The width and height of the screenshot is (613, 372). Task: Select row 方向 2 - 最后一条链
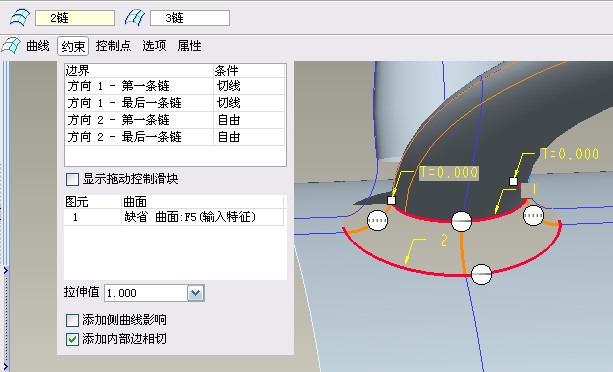[175, 137]
